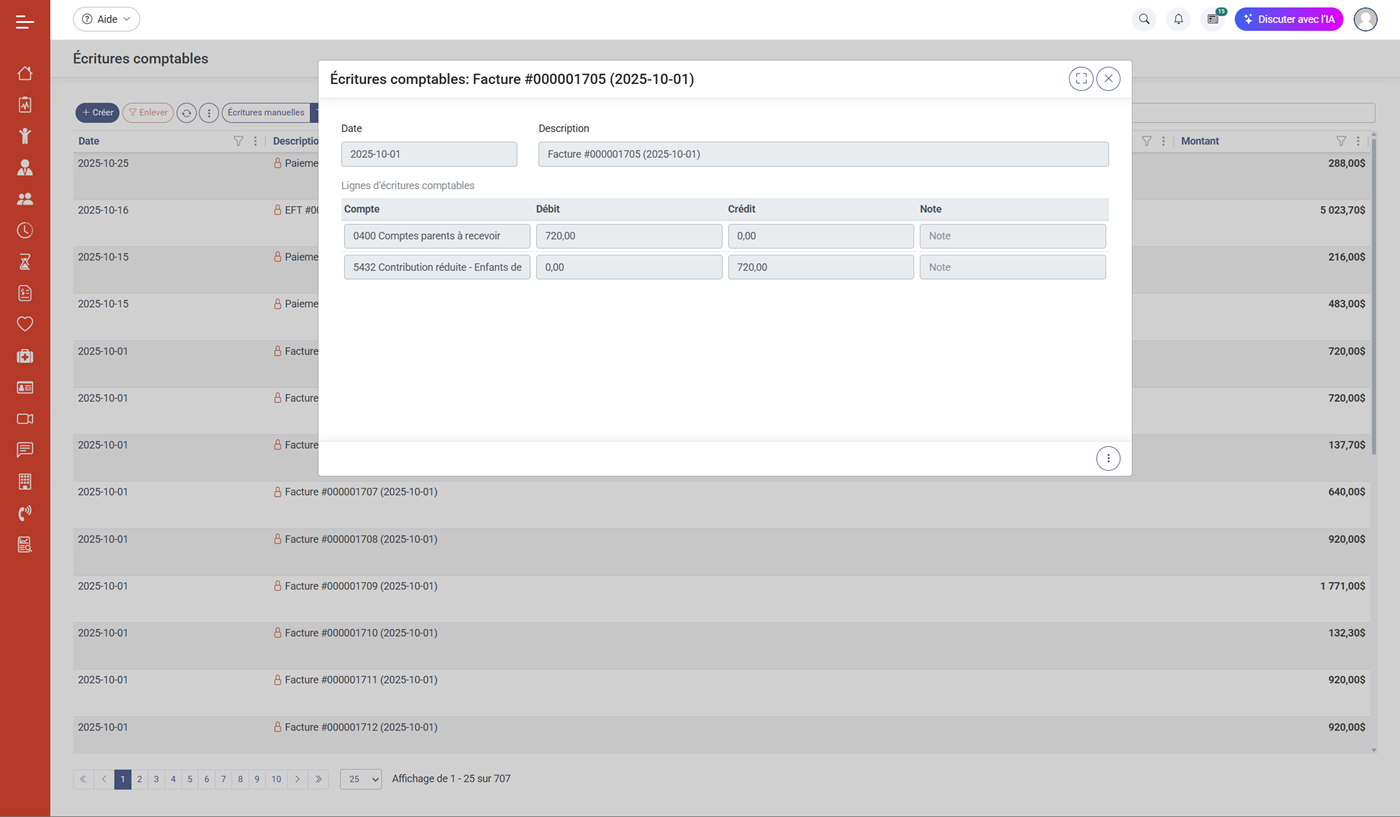Image resolution: width=1400 pixels, height=817 pixels.
Task: Open the Montant column filter funnel
Action: [x=1340, y=141]
